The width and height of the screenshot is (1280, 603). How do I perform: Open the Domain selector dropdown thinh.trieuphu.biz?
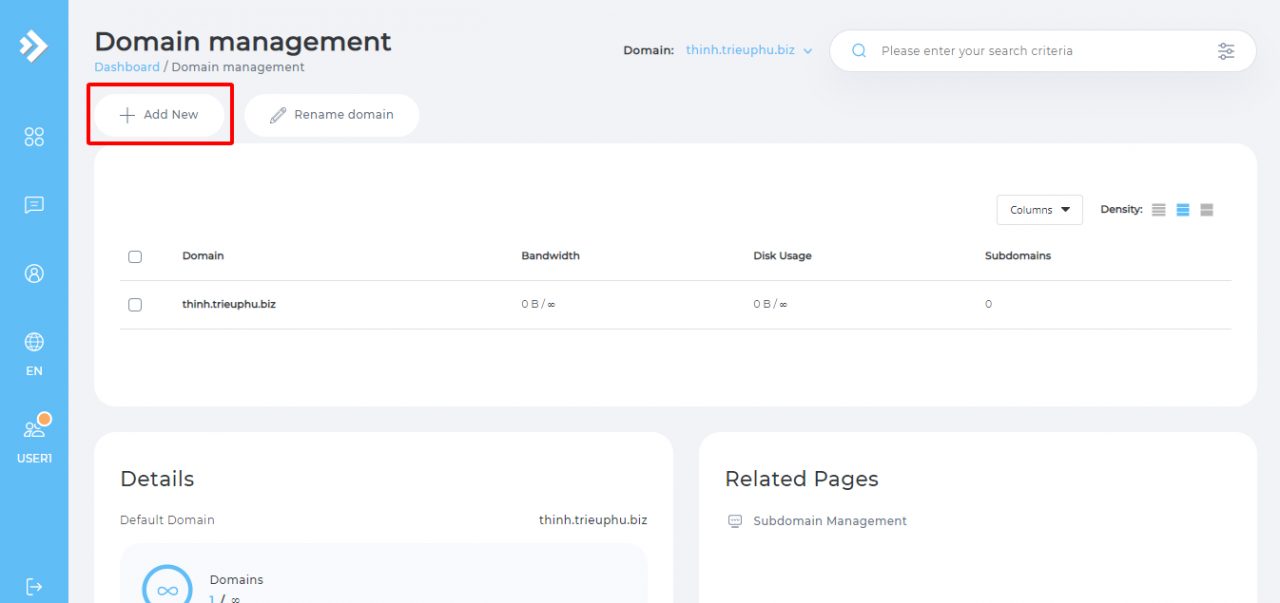tap(748, 50)
